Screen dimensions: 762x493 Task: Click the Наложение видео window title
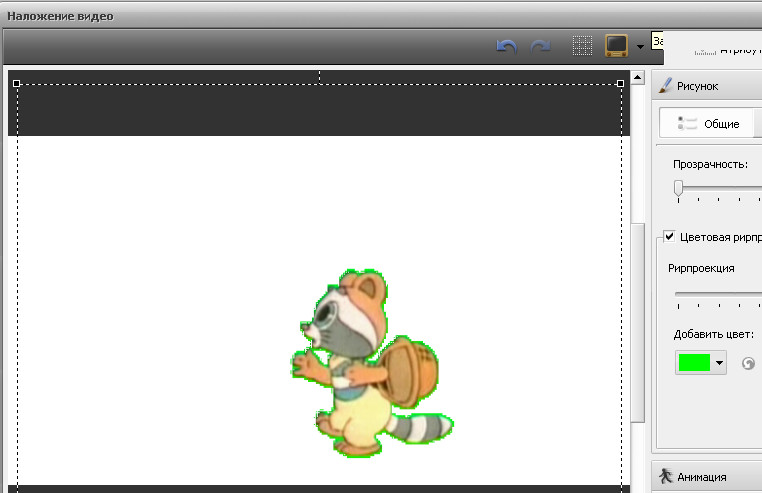(60, 17)
